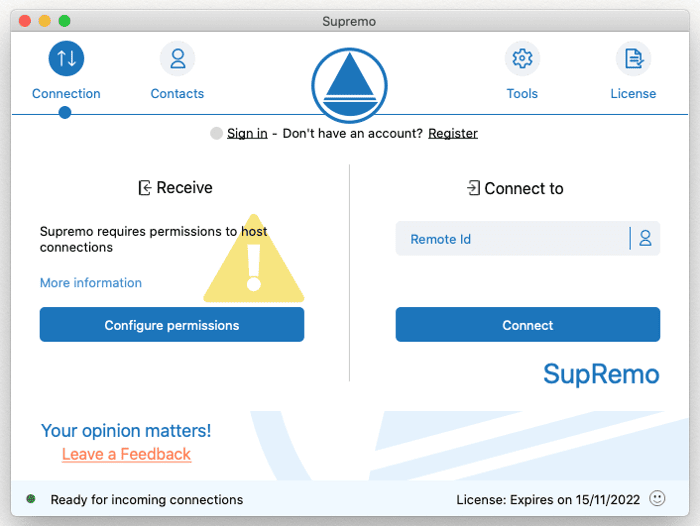Click the 'Supremo requires permissions' message
The height and width of the screenshot is (526, 700).
tap(153, 239)
